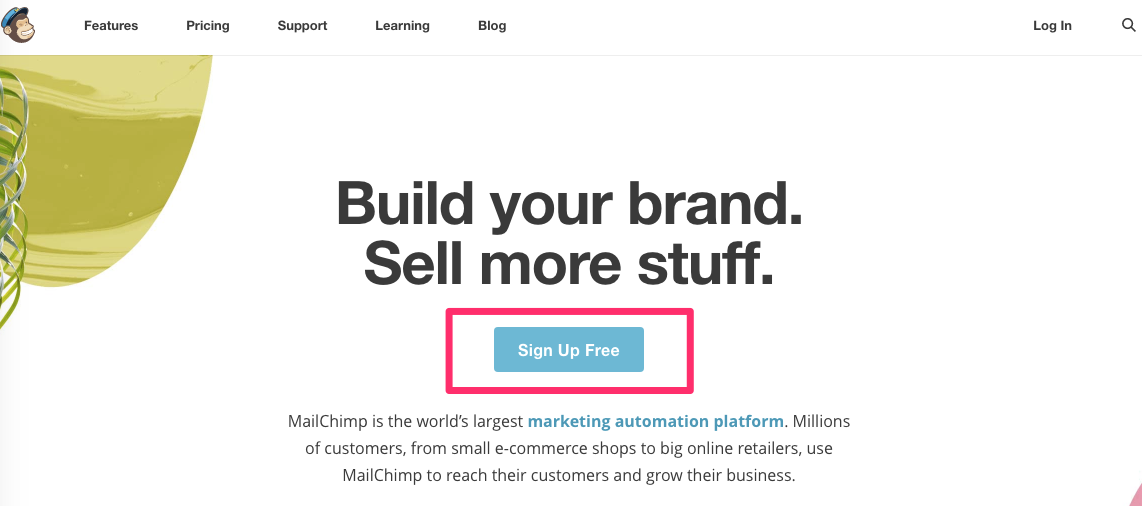
Task: Open the search magnifier icon
Action: point(1128,25)
